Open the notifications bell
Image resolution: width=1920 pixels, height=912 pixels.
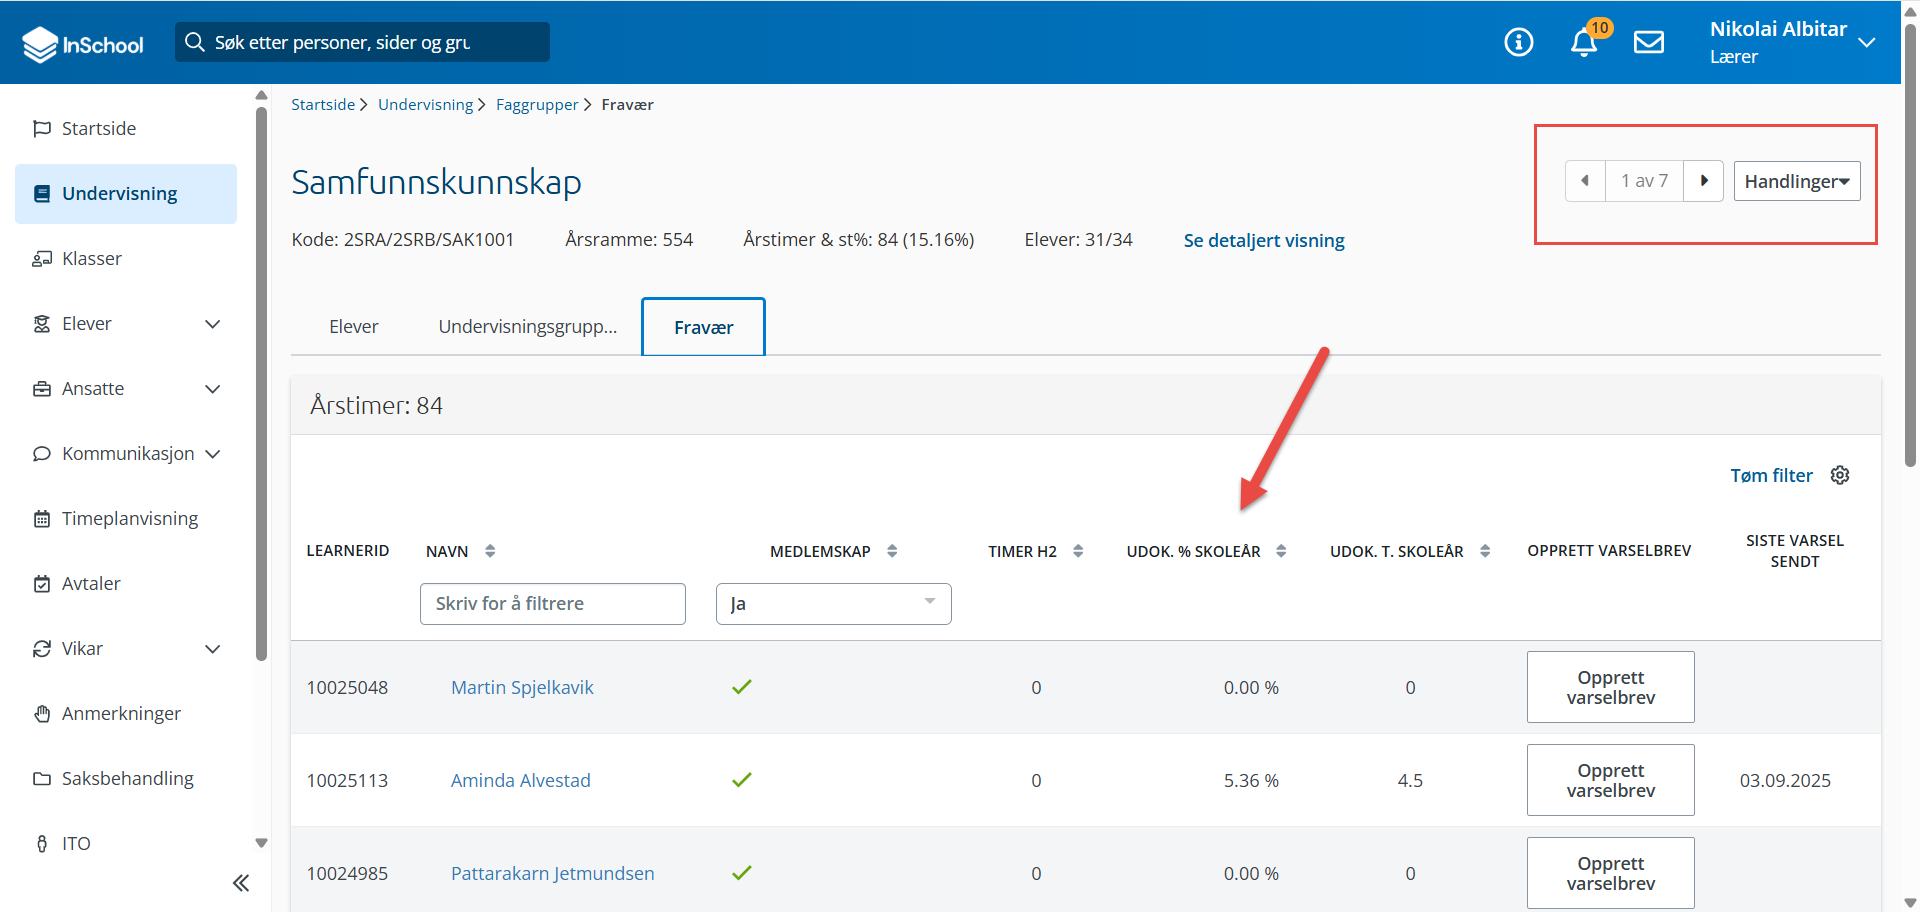[x=1584, y=42]
